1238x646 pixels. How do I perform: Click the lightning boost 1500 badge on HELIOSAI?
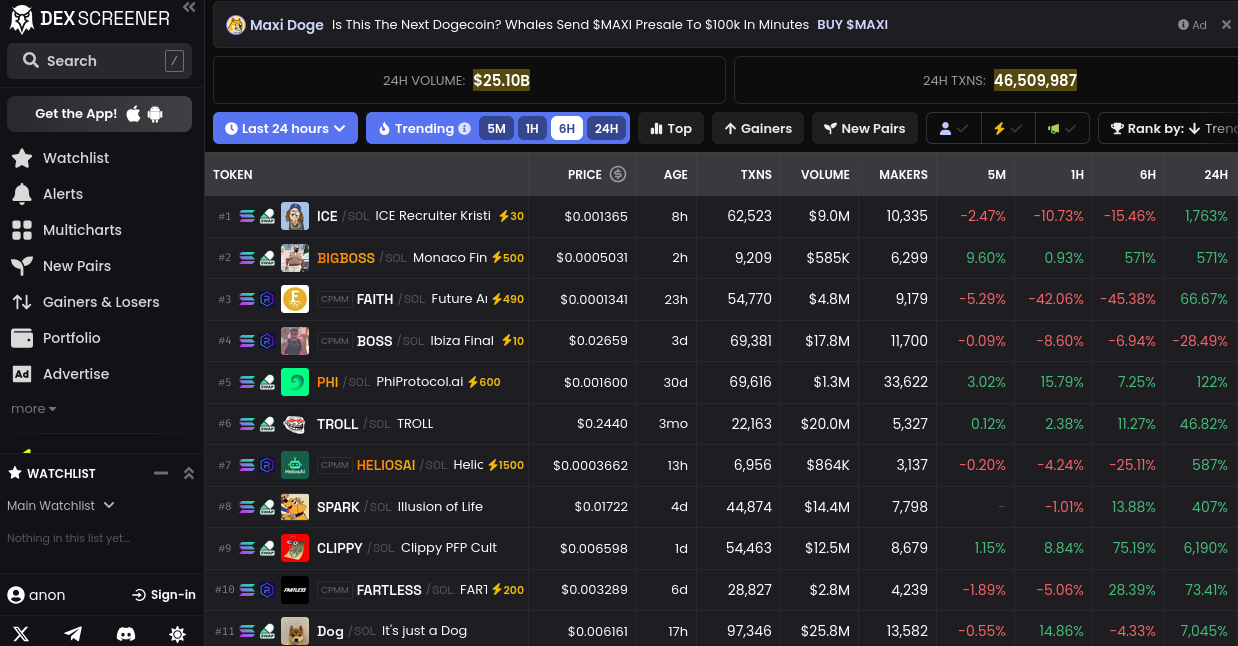pyautogui.click(x=506, y=465)
